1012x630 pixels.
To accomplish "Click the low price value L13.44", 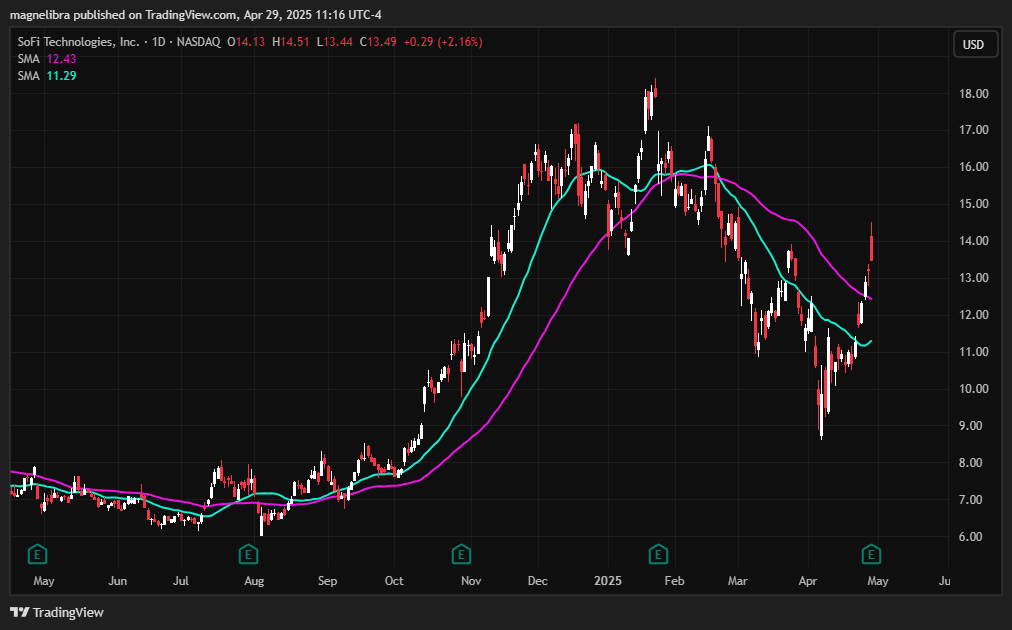I will tap(335, 42).
